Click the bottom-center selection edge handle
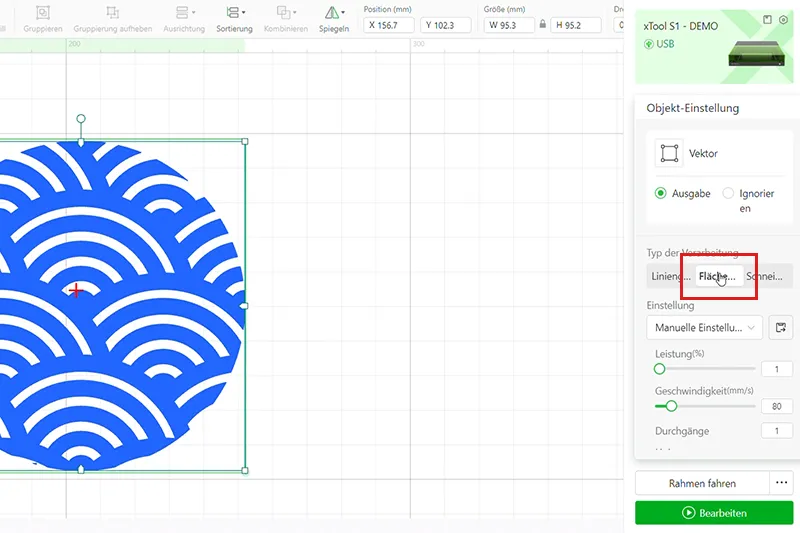 pos(81,469)
